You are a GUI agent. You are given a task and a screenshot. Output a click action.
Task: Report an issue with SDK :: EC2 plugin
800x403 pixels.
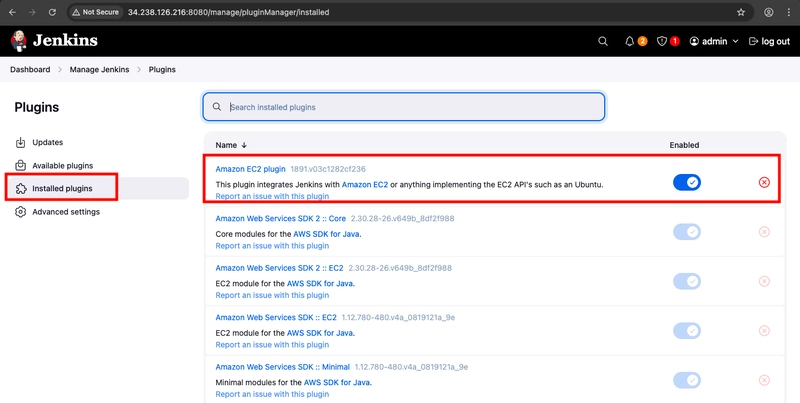click(x=272, y=345)
